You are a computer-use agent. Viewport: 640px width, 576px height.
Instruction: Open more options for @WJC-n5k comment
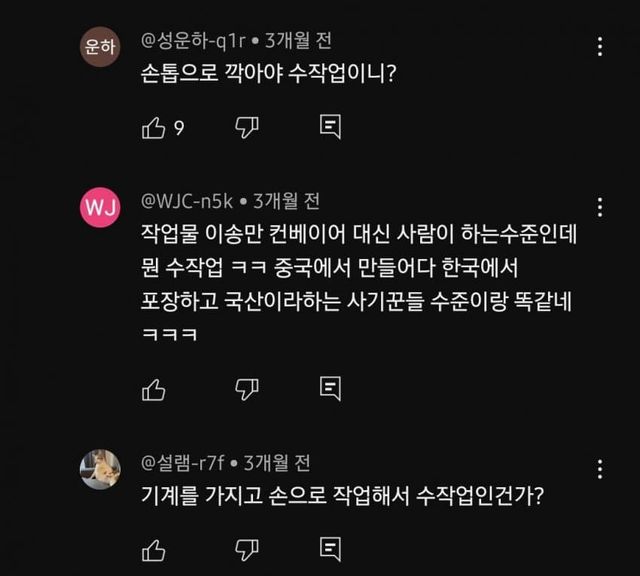[599, 208]
